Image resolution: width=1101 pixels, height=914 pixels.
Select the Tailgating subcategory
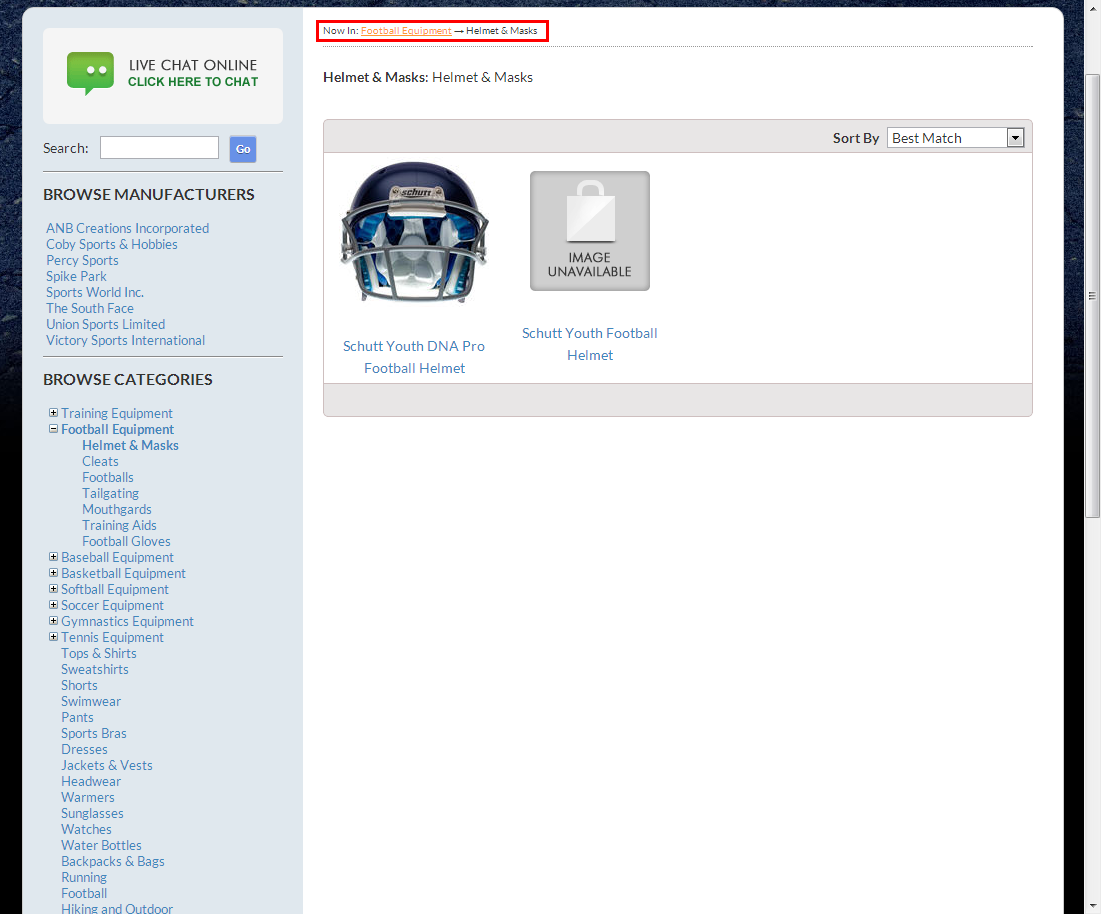[x=110, y=494]
